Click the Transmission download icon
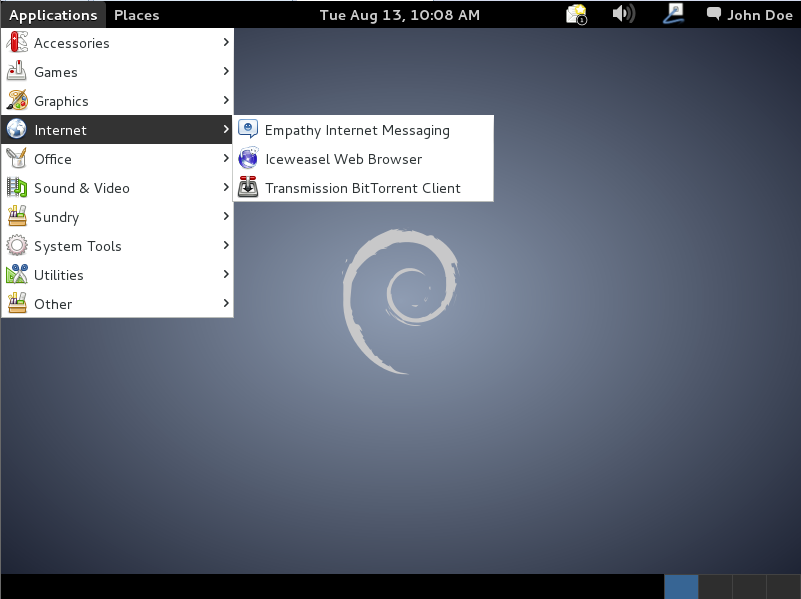The height and width of the screenshot is (599, 801). 248,187
